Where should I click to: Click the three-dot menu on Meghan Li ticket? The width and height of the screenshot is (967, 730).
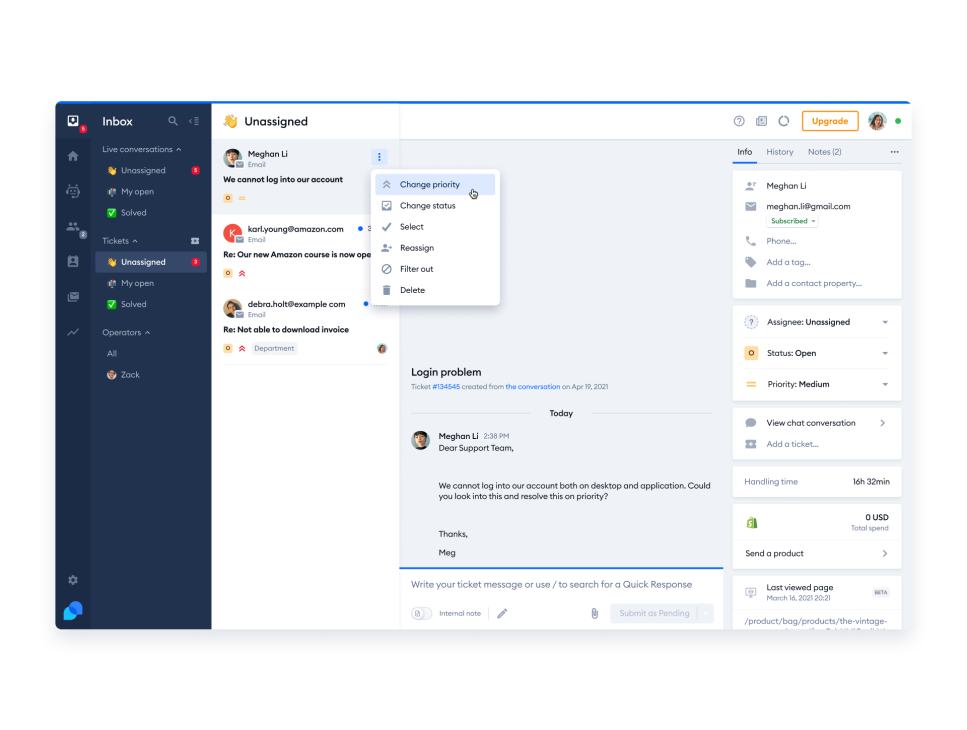click(379, 157)
